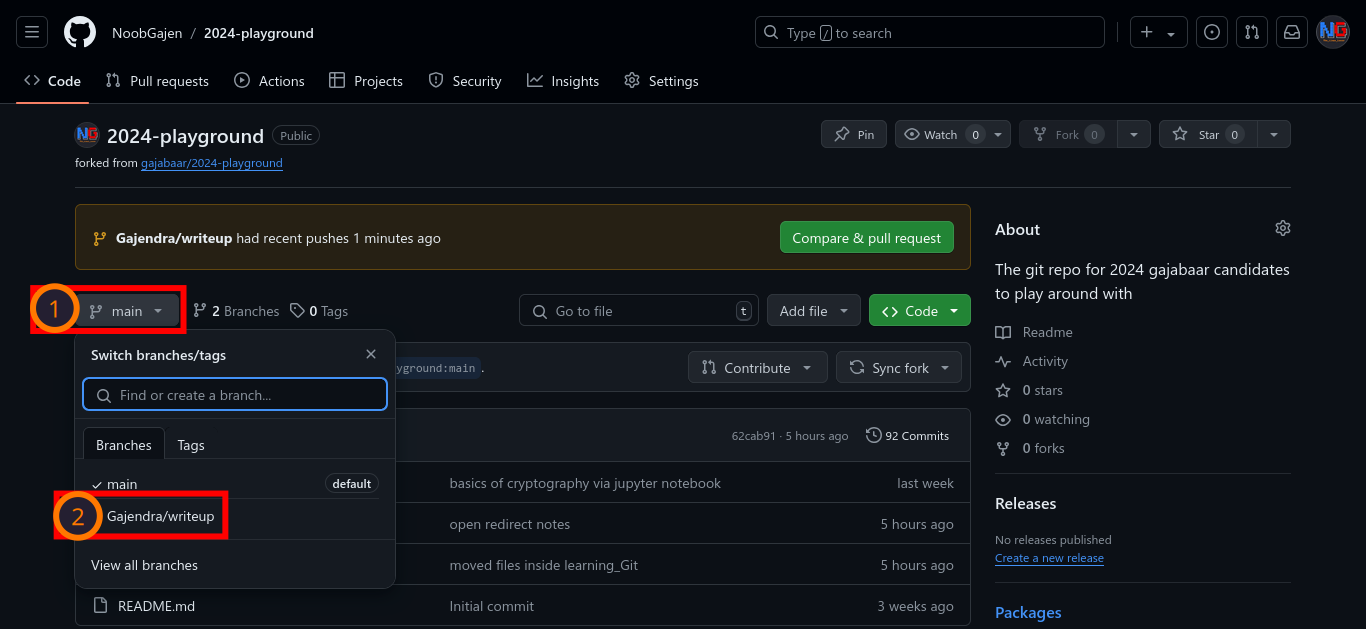Viewport: 1366px width, 629px height.
Task: Open the Contribute dropdown
Action: tap(757, 368)
